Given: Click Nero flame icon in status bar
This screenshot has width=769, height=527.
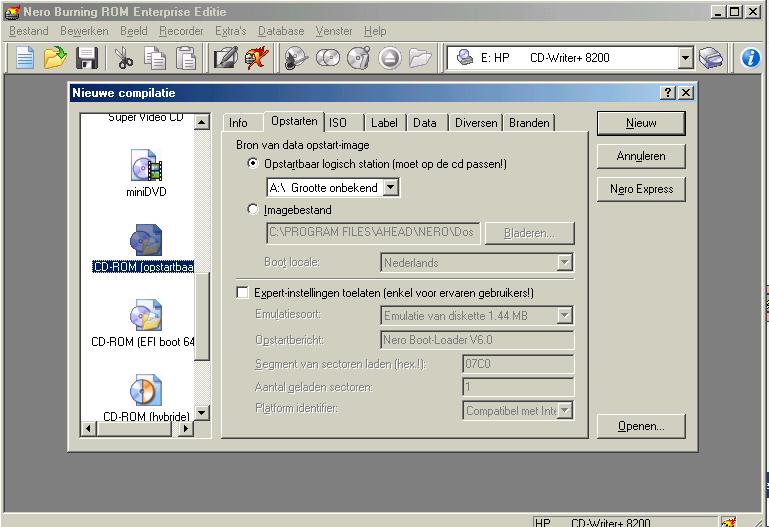Looking at the screenshot, I should pyautogui.click(x=729, y=522).
